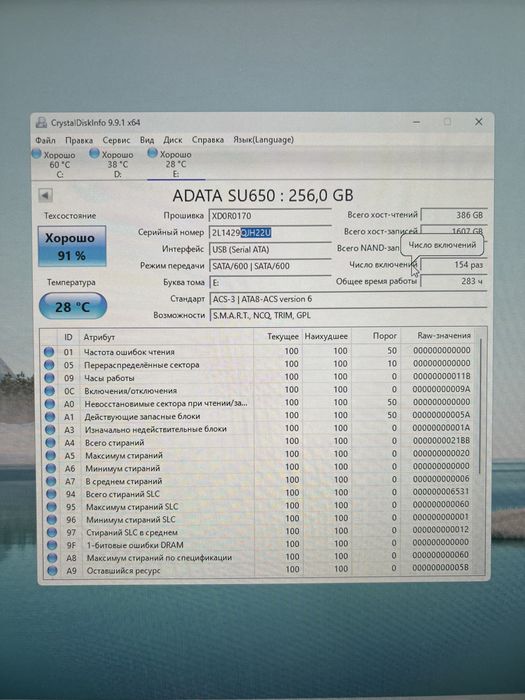Screen dimensions: 525x700
Task: Open the Вид menu
Action: 147,140
